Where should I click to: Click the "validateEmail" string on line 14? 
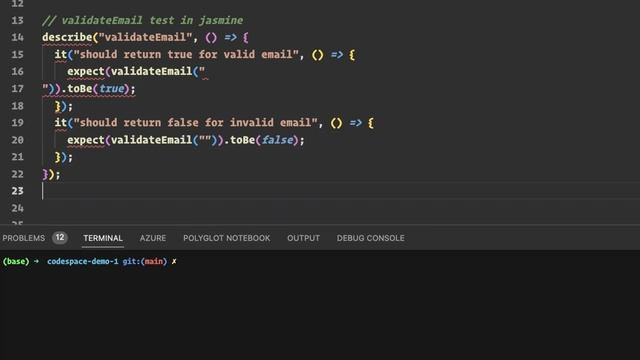[x=145, y=38]
